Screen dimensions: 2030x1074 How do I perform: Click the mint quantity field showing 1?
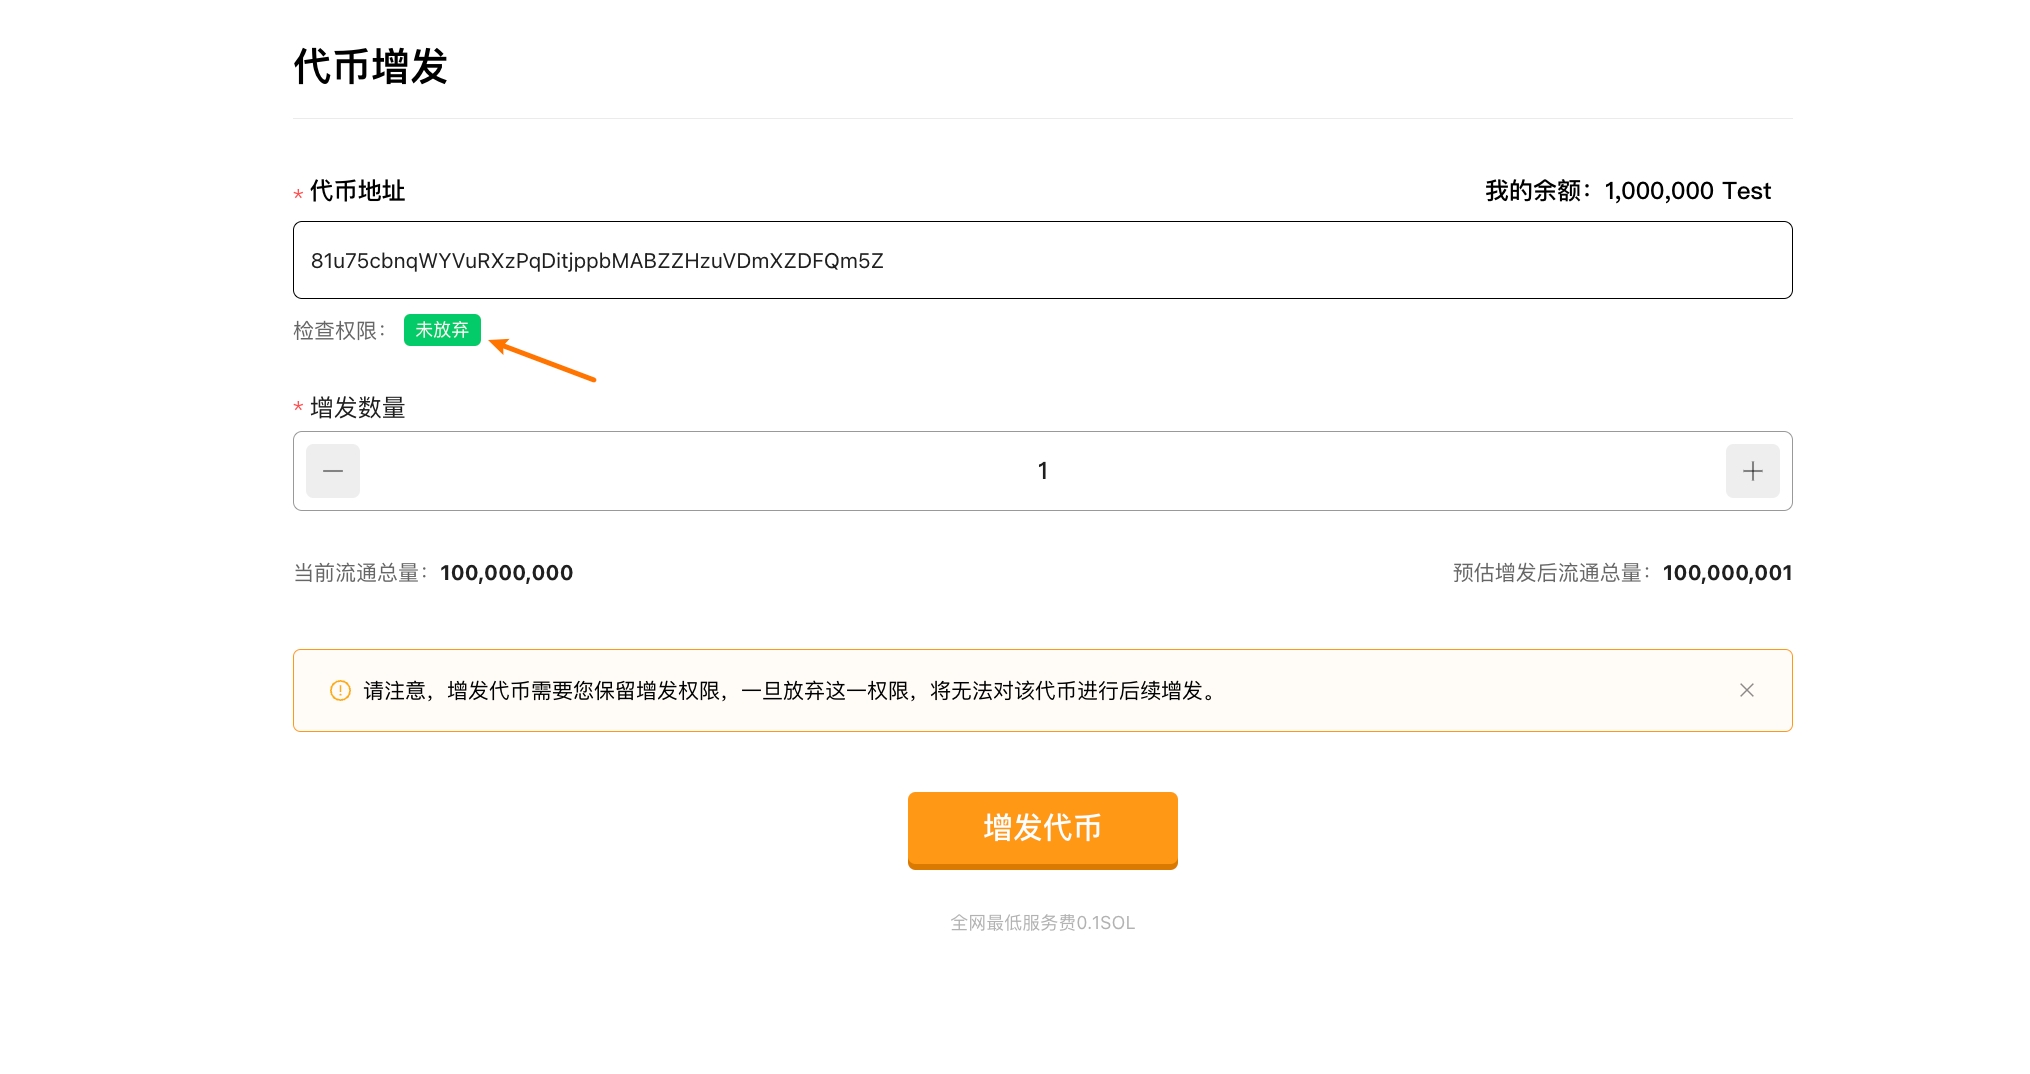pyautogui.click(x=1042, y=471)
